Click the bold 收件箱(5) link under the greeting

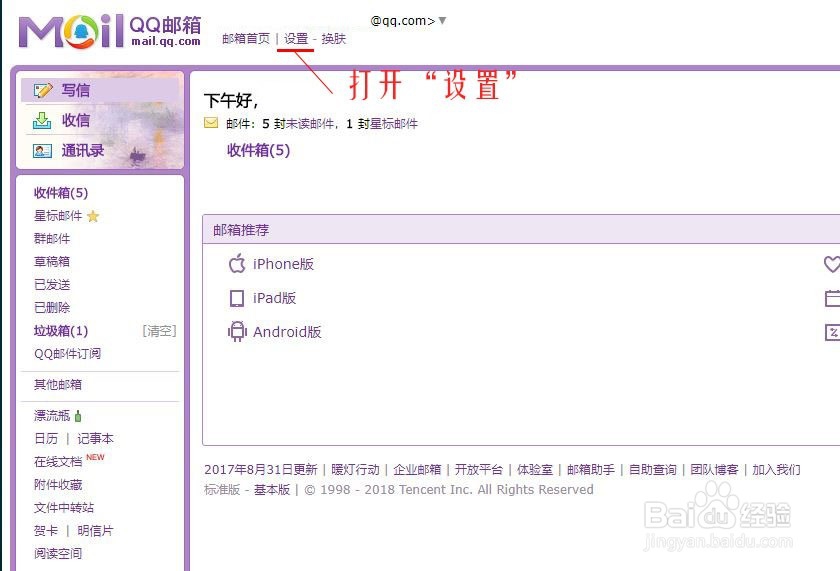(x=259, y=151)
